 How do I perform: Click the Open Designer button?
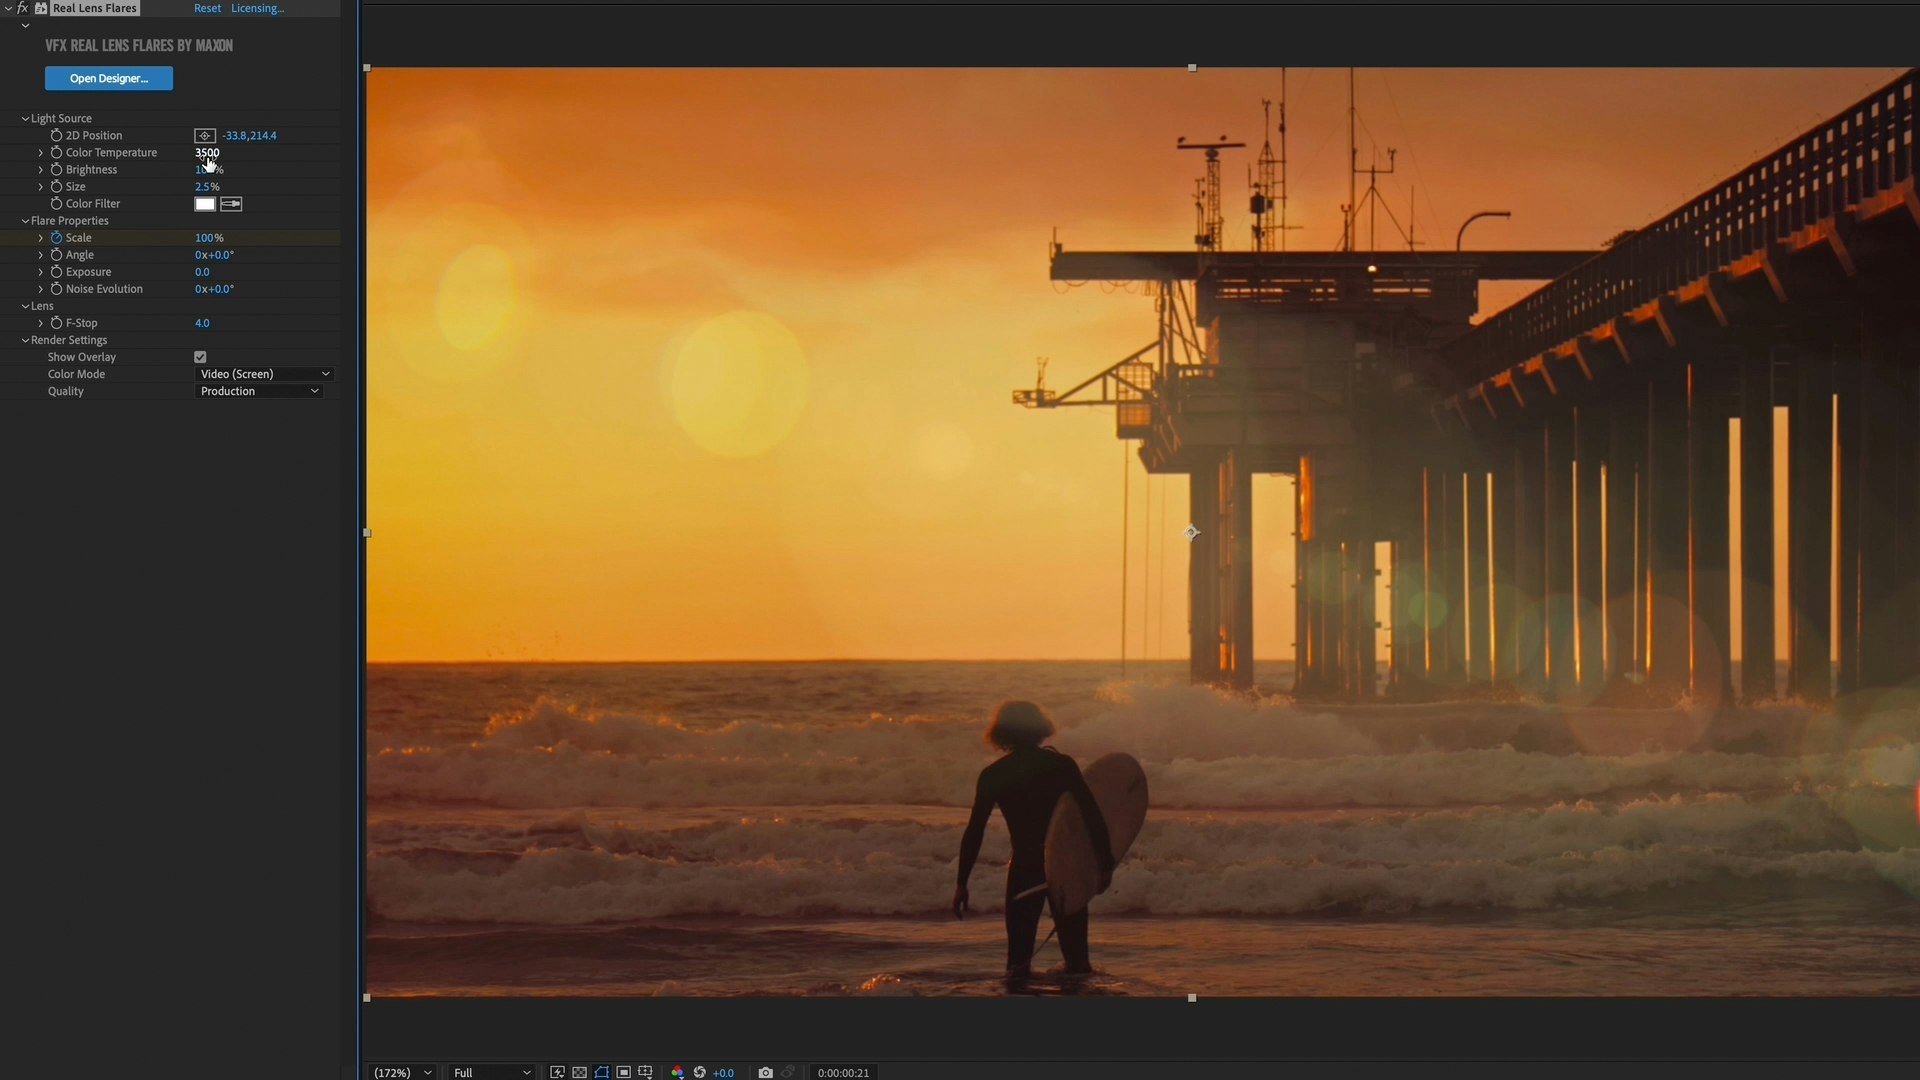click(109, 78)
